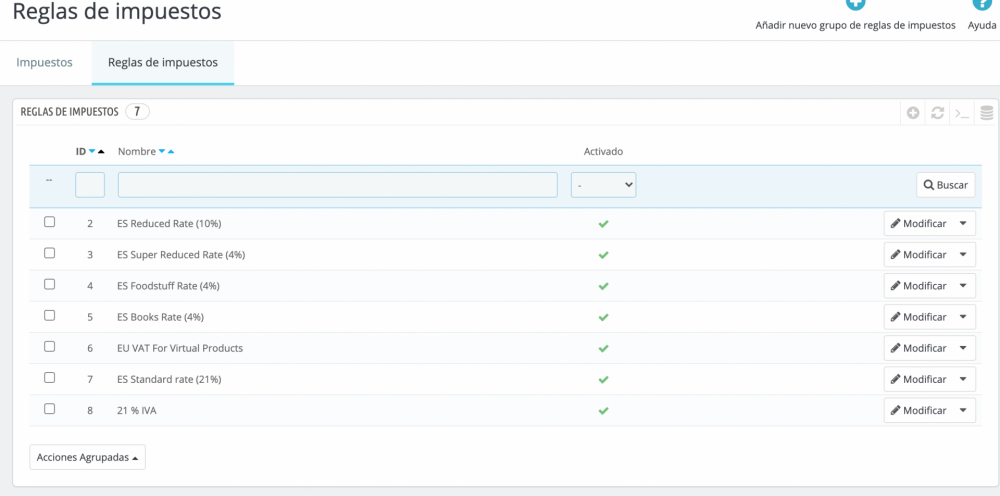Toggle enabled checkmark for EU VAT Virtual Products
Screen dimensions: 1000x496
(x=603, y=349)
